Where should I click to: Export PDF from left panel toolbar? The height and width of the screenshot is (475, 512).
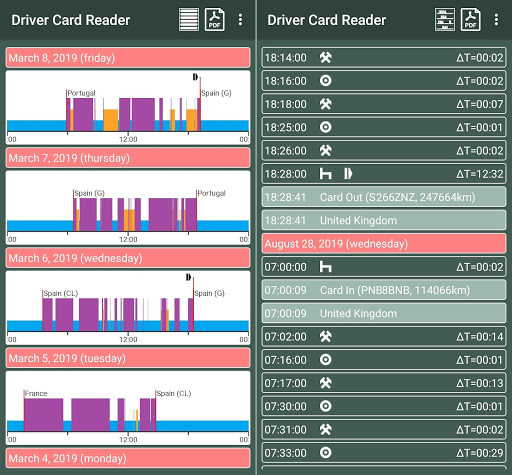pos(214,20)
